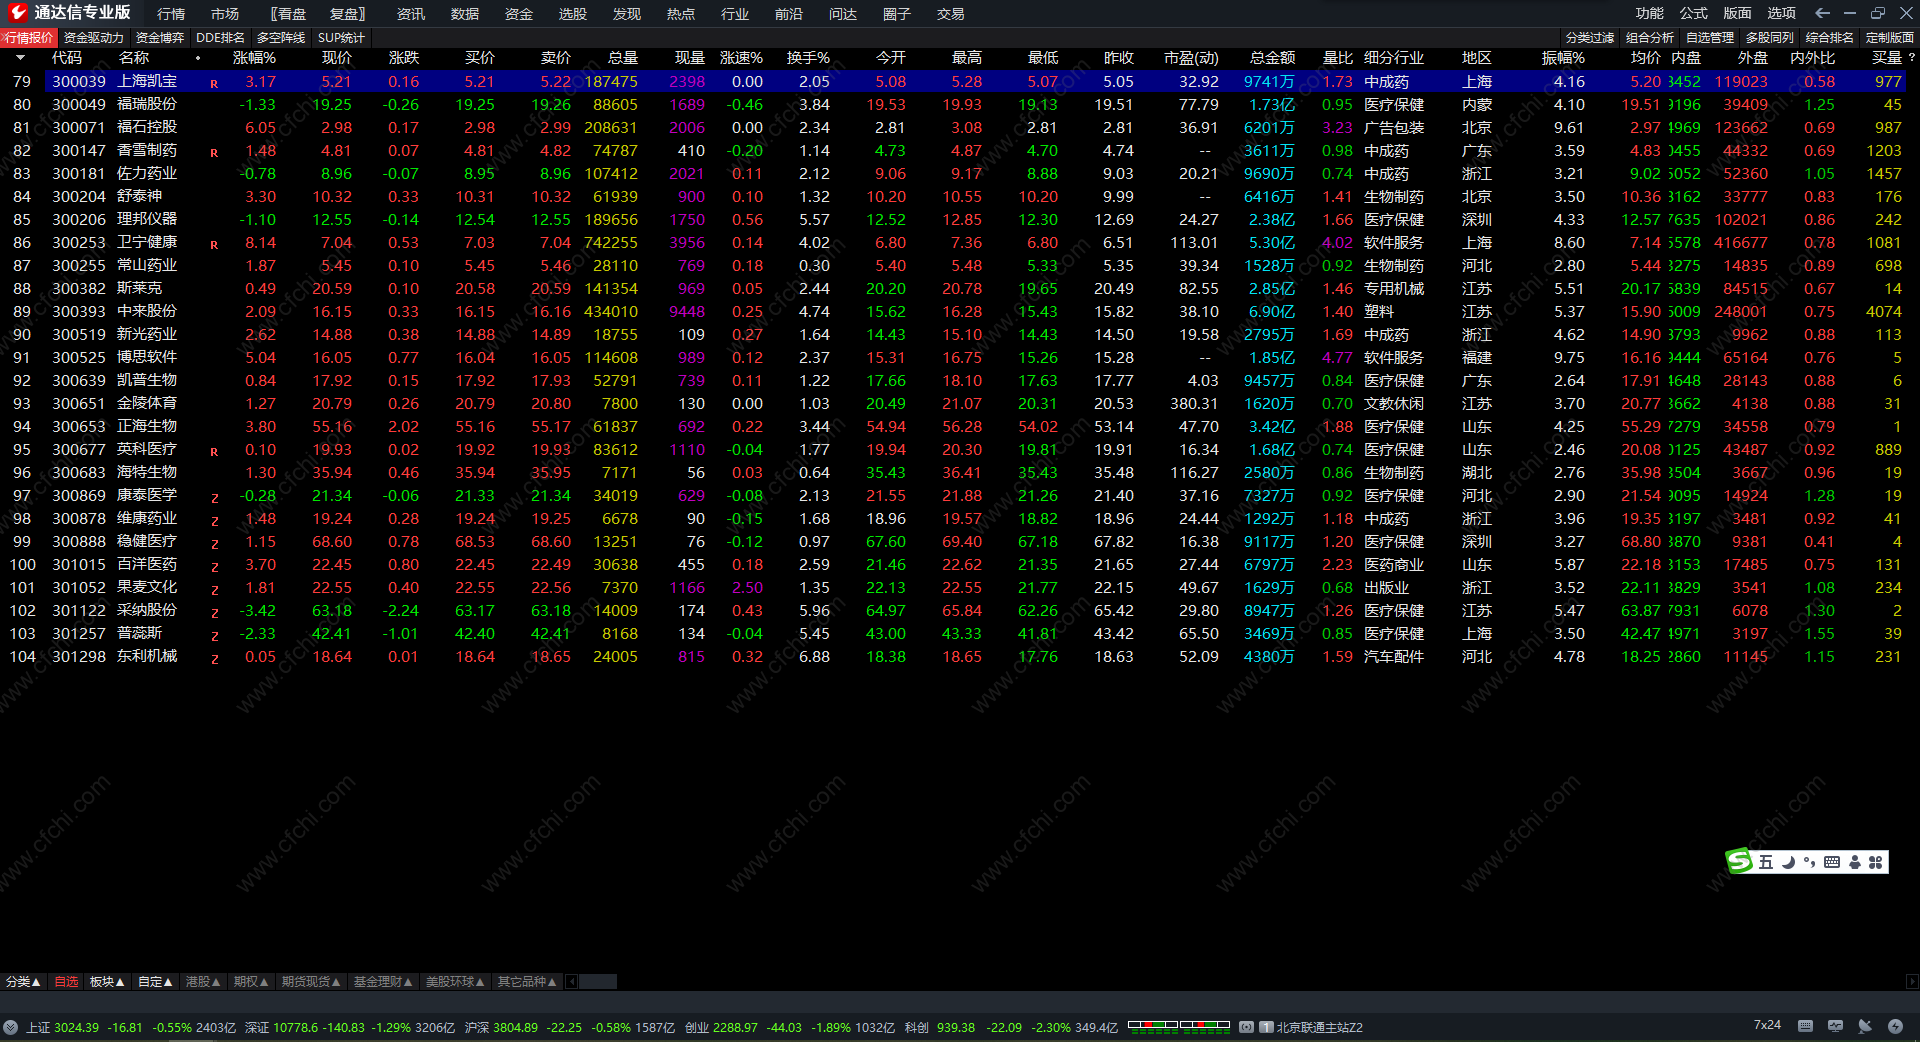Click the left arrow of the tab scrollbar
Image resolution: width=1920 pixels, height=1042 pixels.
click(572, 982)
